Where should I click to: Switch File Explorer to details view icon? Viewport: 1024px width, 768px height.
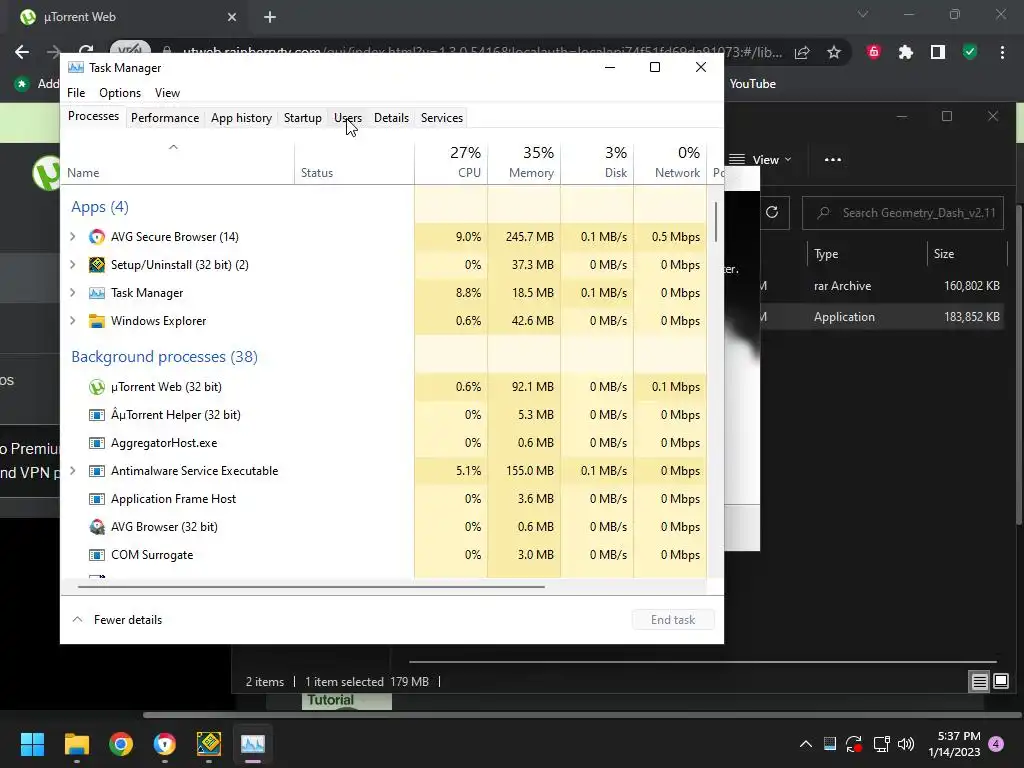tap(979, 682)
